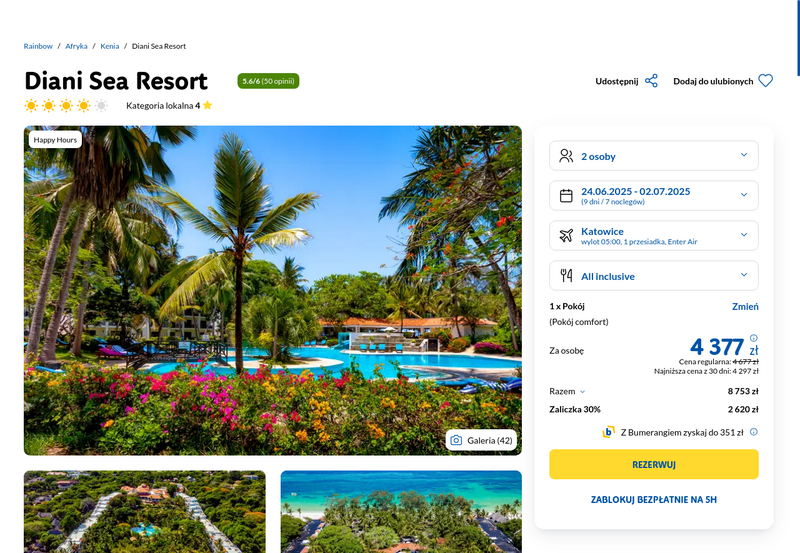Click the airplane icon in Katowice field
Image resolution: width=800 pixels, height=553 pixels.
[x=566, y=236]
